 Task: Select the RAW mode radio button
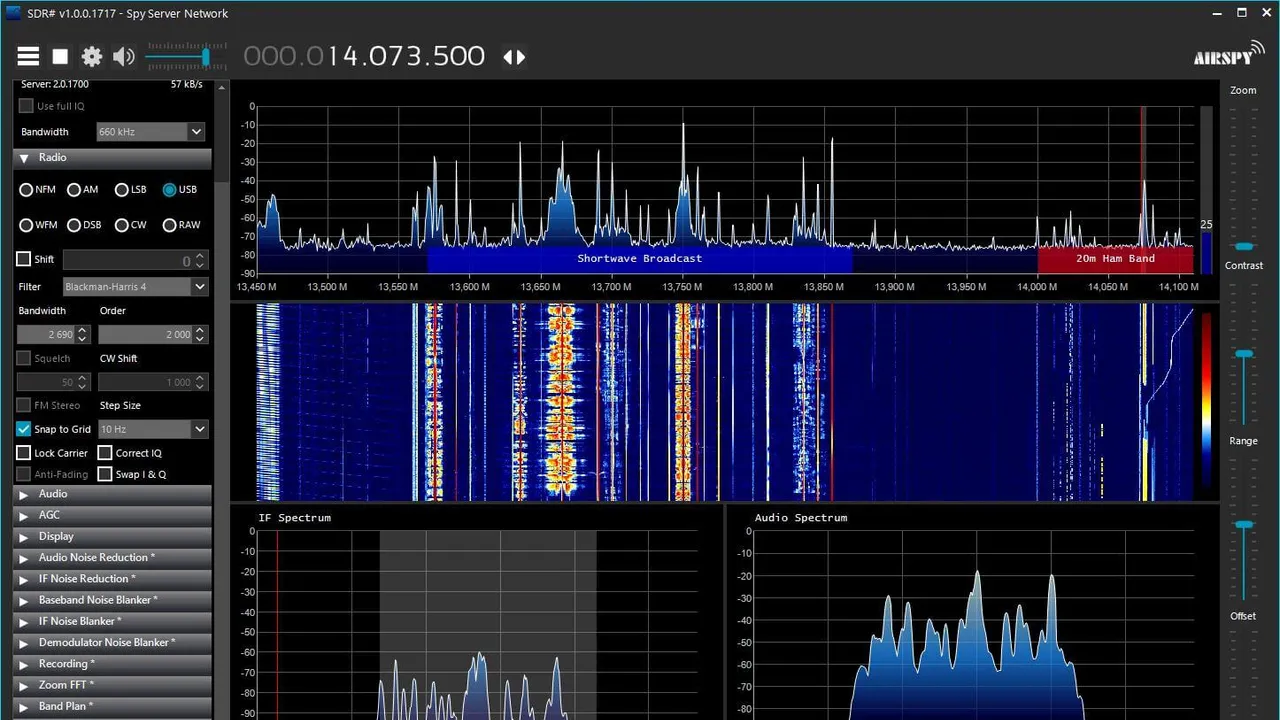point(169,225)
